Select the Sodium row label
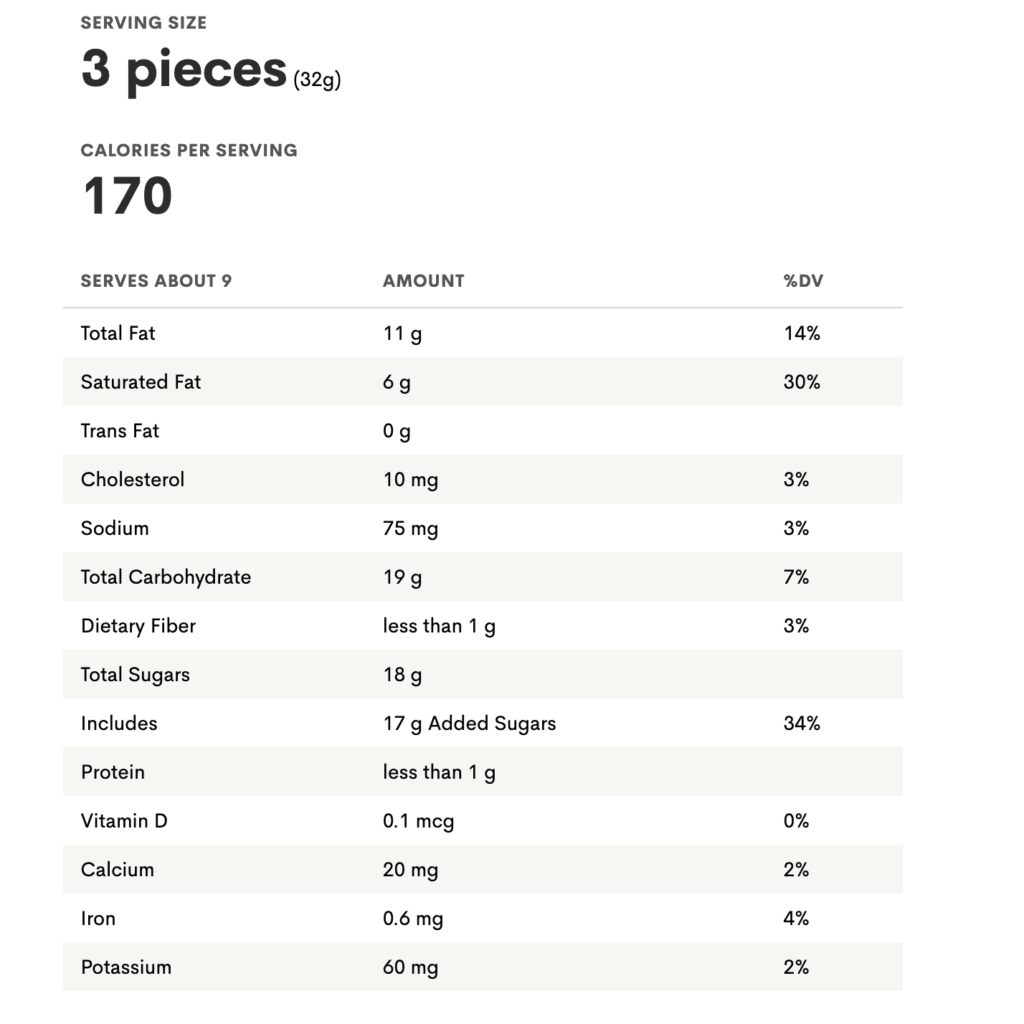 pyautogui.click(x=115, y=528)
